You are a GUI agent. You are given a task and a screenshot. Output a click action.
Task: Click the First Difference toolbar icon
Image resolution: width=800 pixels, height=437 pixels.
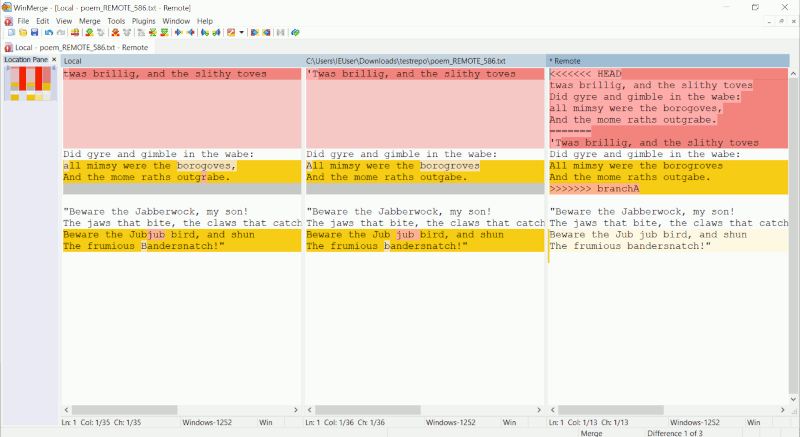pyautogui.click(x=141, y=32)
